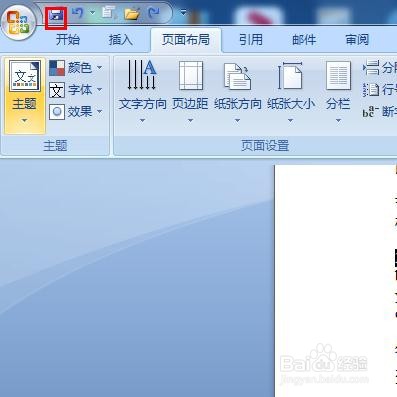Open the undo history dropdown arrow
Viewport: 397px width, 397px height.
[x=92, y=13]
